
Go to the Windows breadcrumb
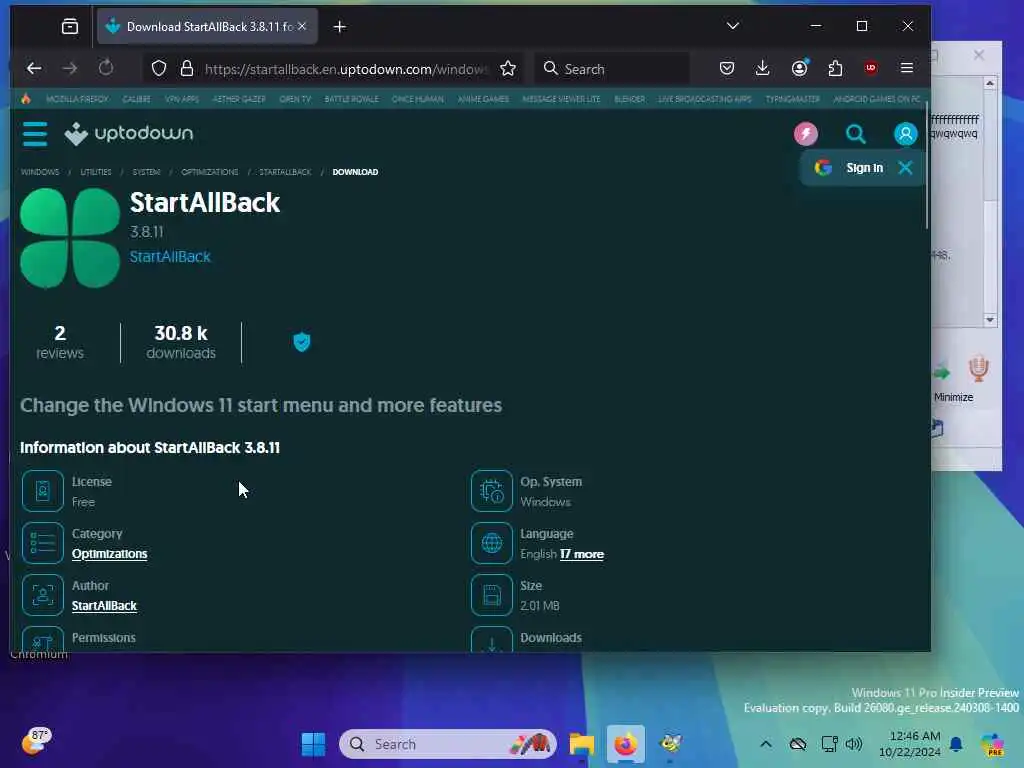click(x=40, y=172)
